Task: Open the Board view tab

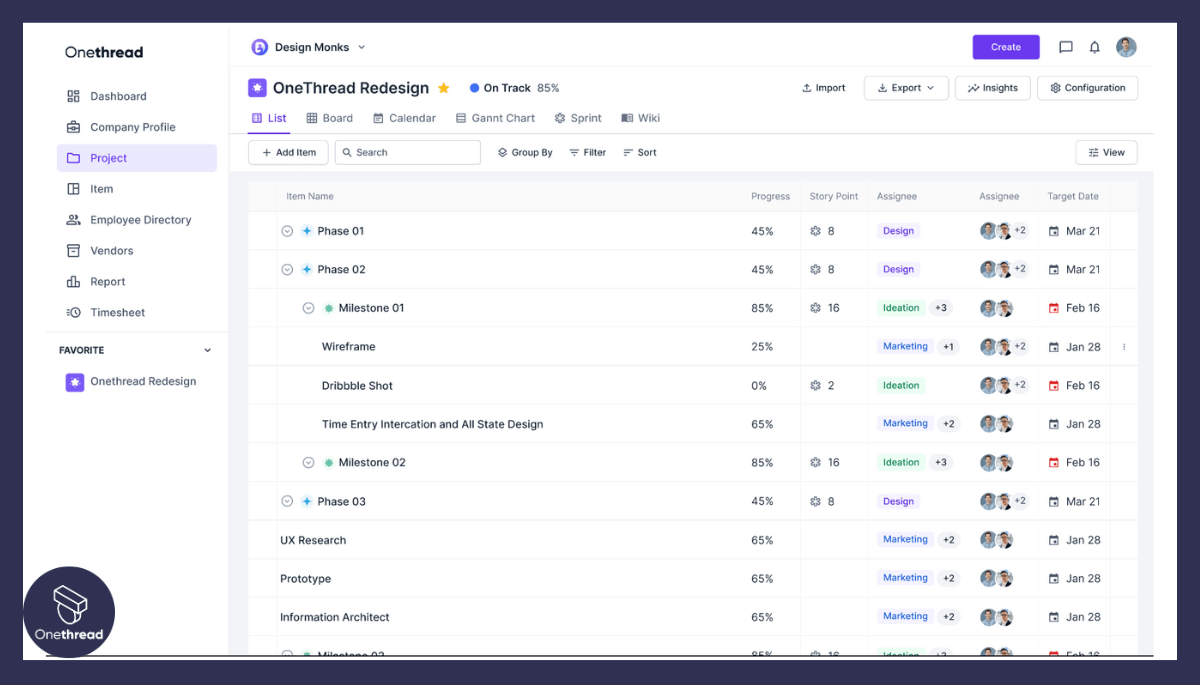Action: [x=330, y=118]
